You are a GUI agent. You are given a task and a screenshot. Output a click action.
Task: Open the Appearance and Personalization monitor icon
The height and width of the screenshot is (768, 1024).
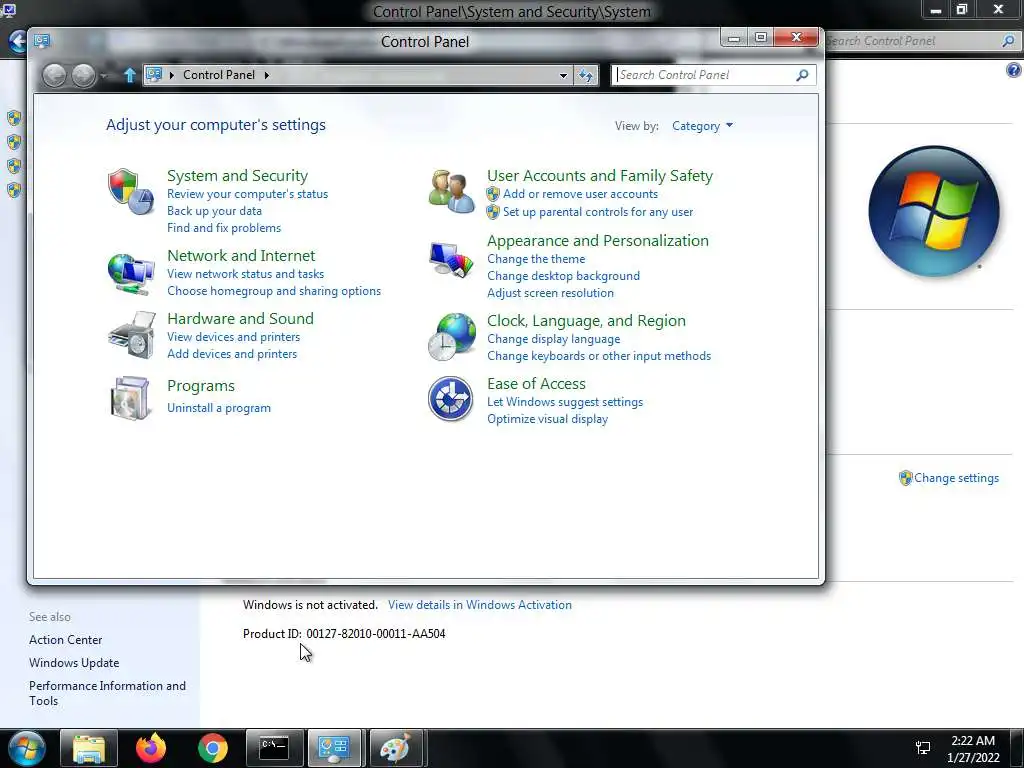451,260
